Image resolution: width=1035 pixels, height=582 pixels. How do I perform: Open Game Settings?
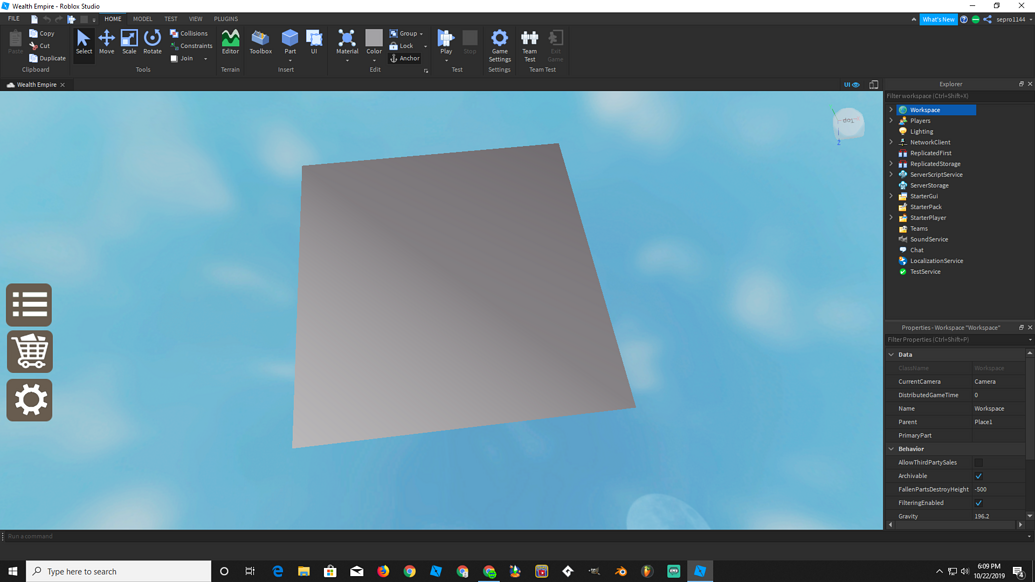pos(500,46)
